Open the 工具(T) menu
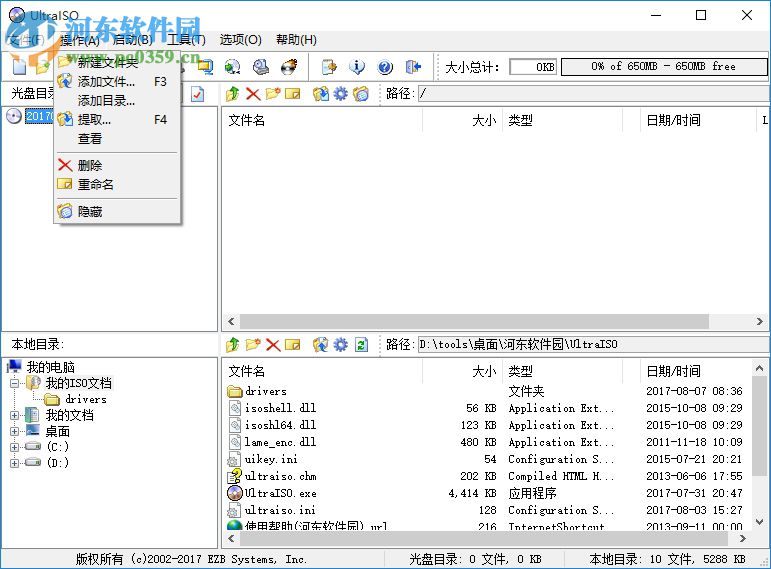This screenshot has height=569, width=771. pyautogui.click(x=186, y=39)
